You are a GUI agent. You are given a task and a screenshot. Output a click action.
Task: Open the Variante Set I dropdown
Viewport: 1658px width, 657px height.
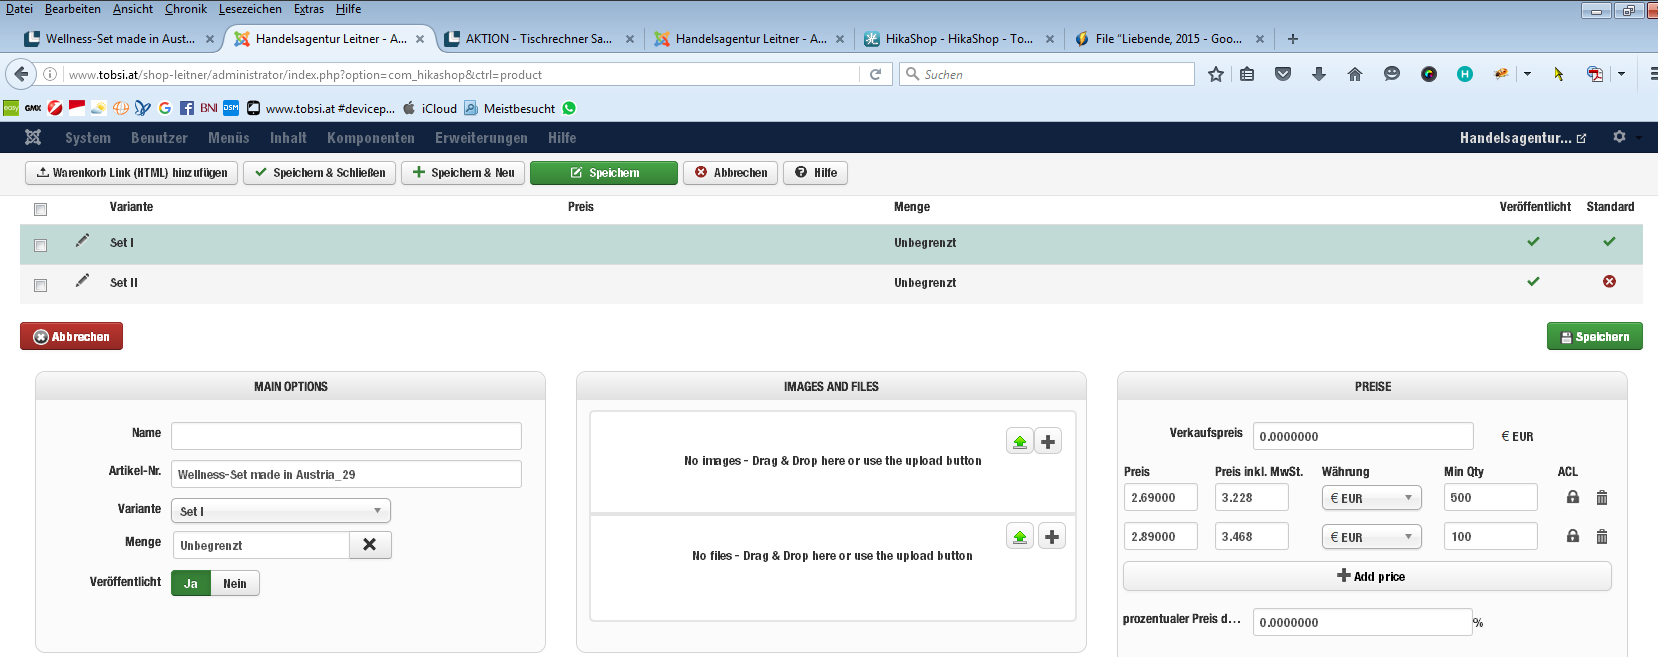click(281, 511)
